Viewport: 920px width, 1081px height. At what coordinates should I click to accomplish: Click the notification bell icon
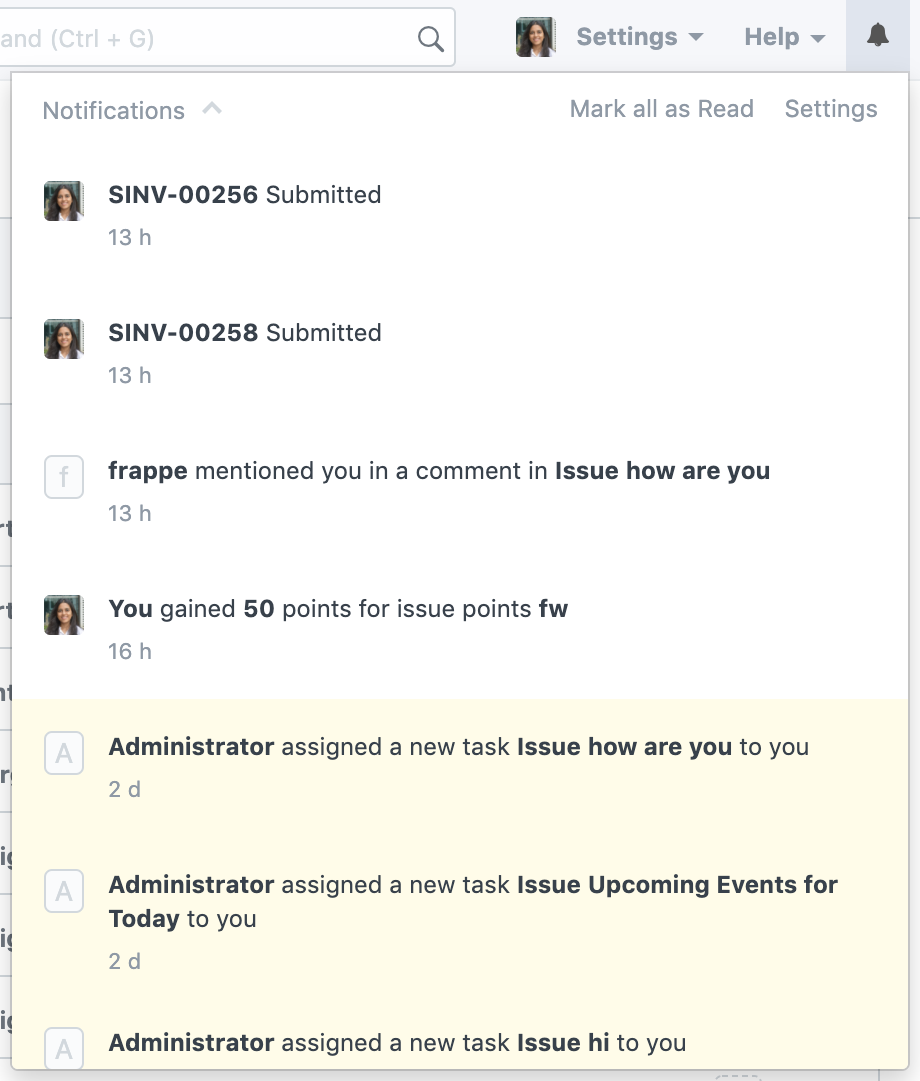(x=877, y=36)
